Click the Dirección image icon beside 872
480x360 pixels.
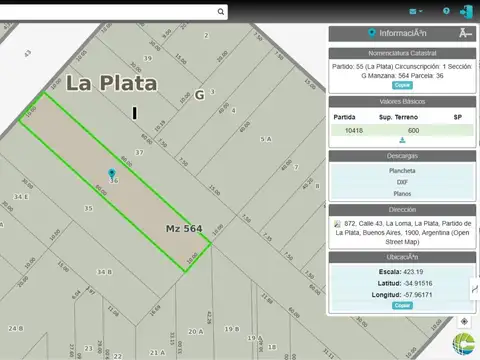(x=338, y=224)
